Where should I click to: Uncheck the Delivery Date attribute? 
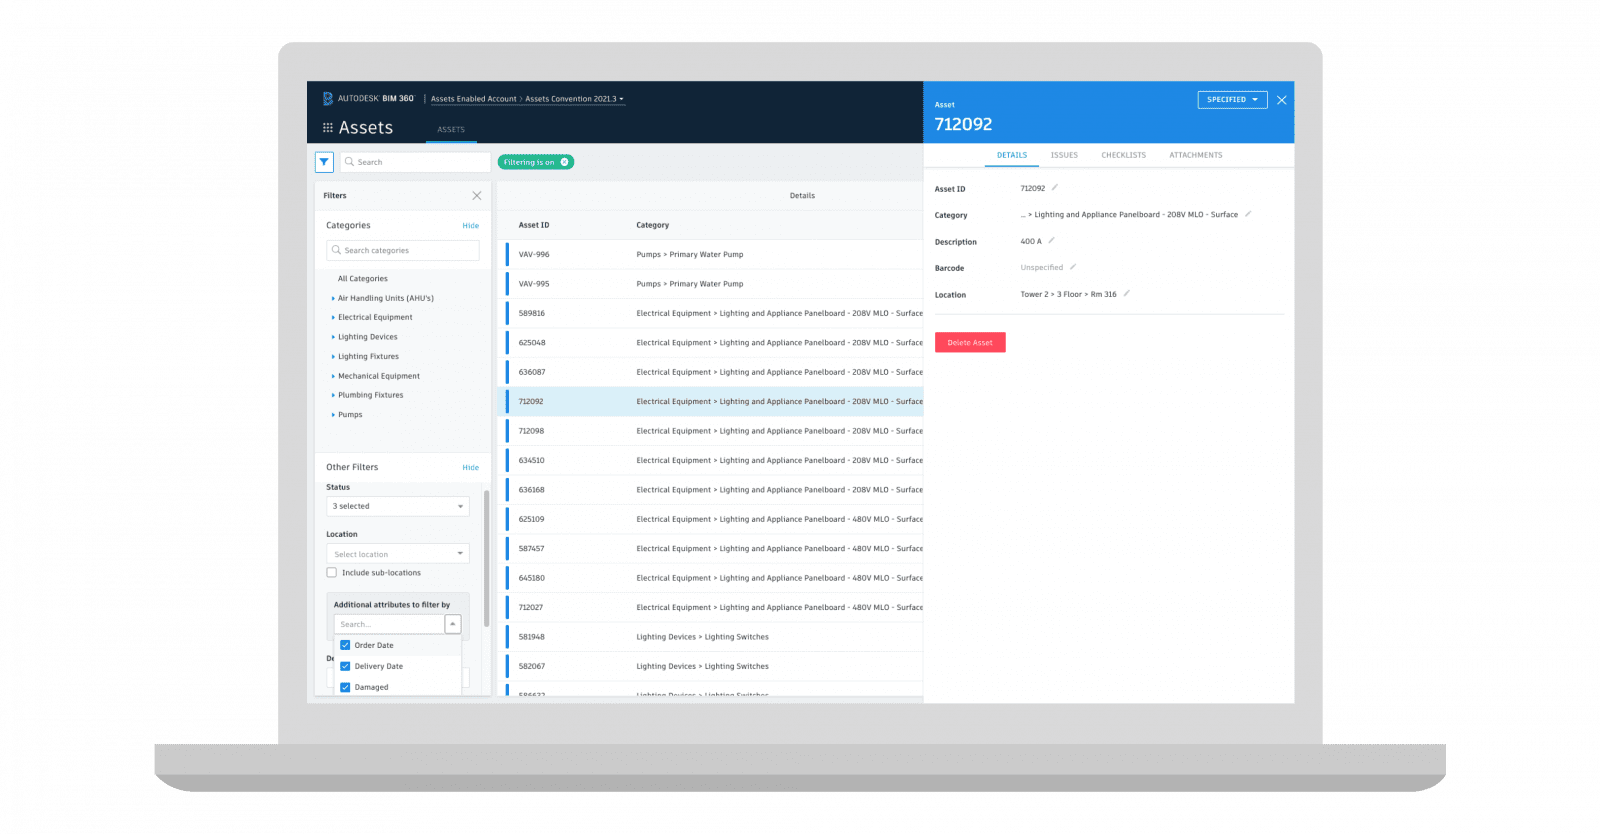[x=345, y=666]
